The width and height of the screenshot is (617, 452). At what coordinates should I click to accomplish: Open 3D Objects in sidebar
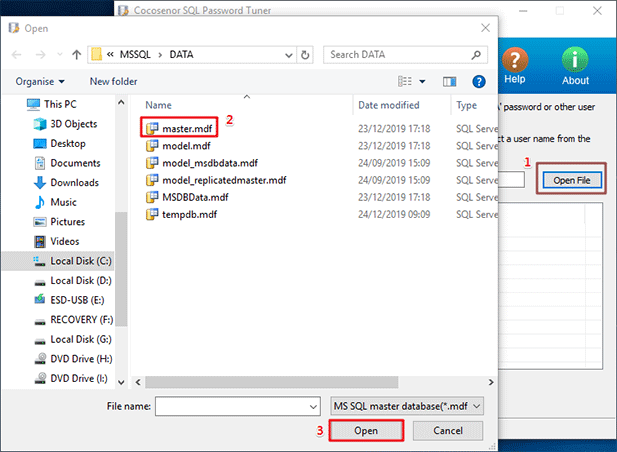click(65, 124)
